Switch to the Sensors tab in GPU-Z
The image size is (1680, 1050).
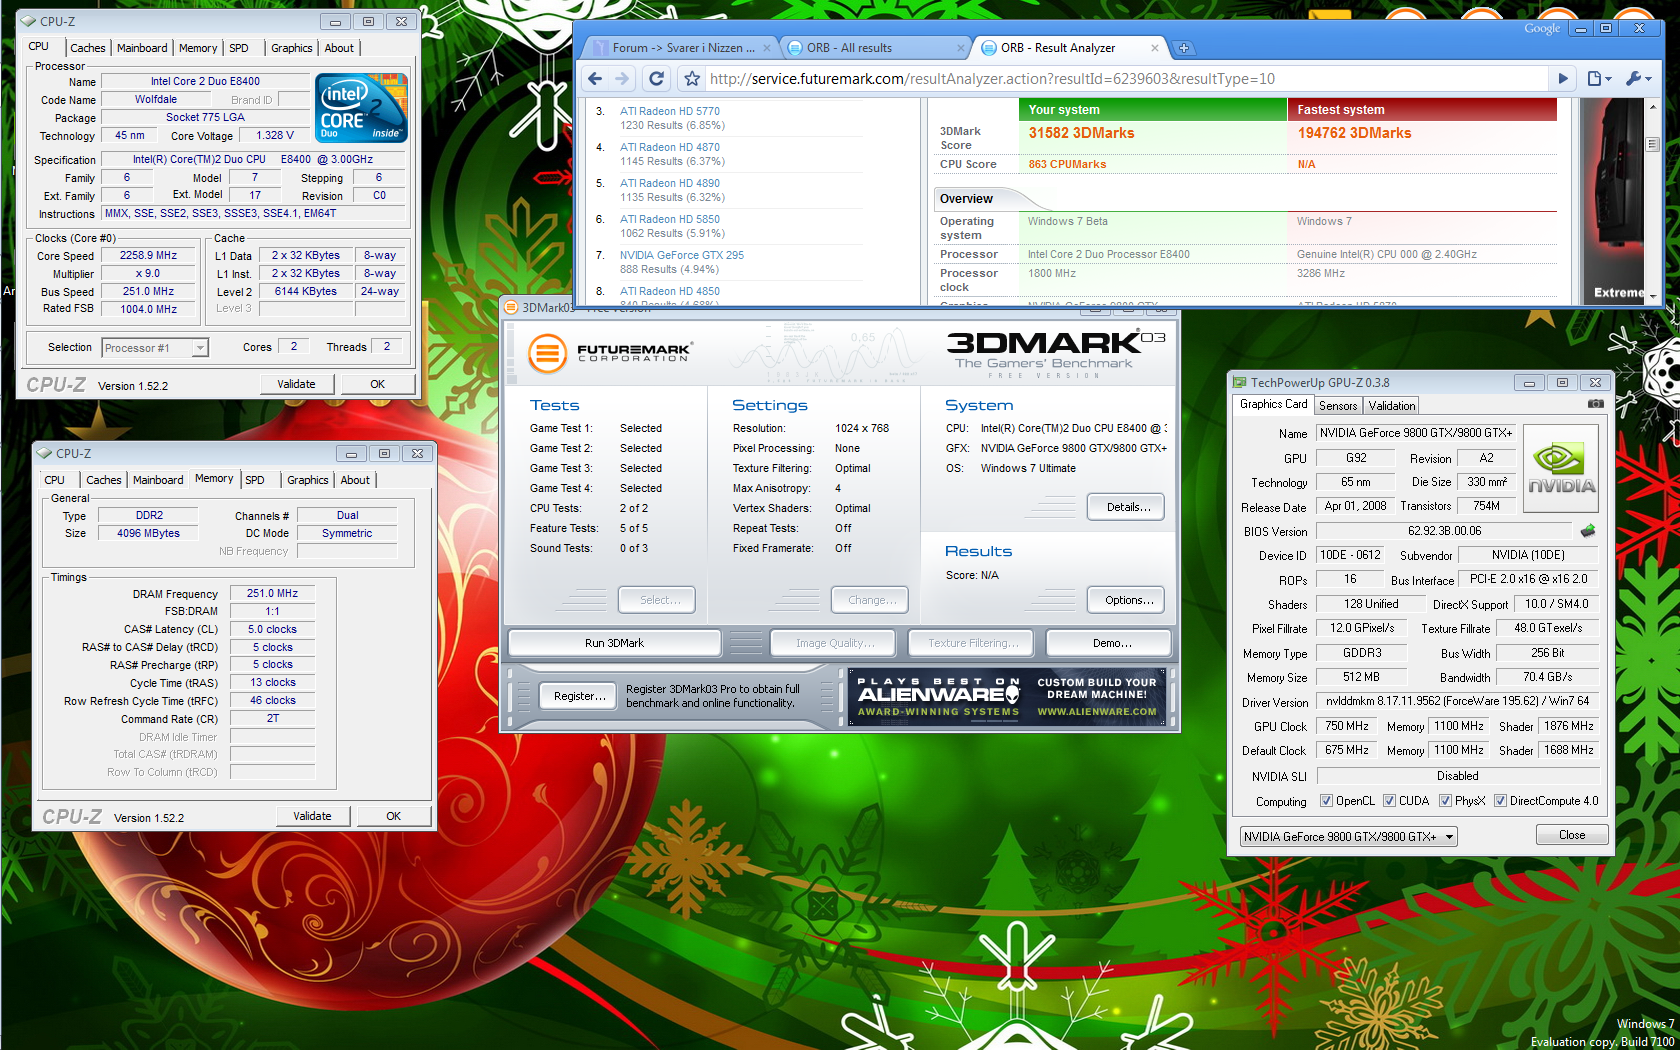pyautogui.click(x=1338, y=406)
